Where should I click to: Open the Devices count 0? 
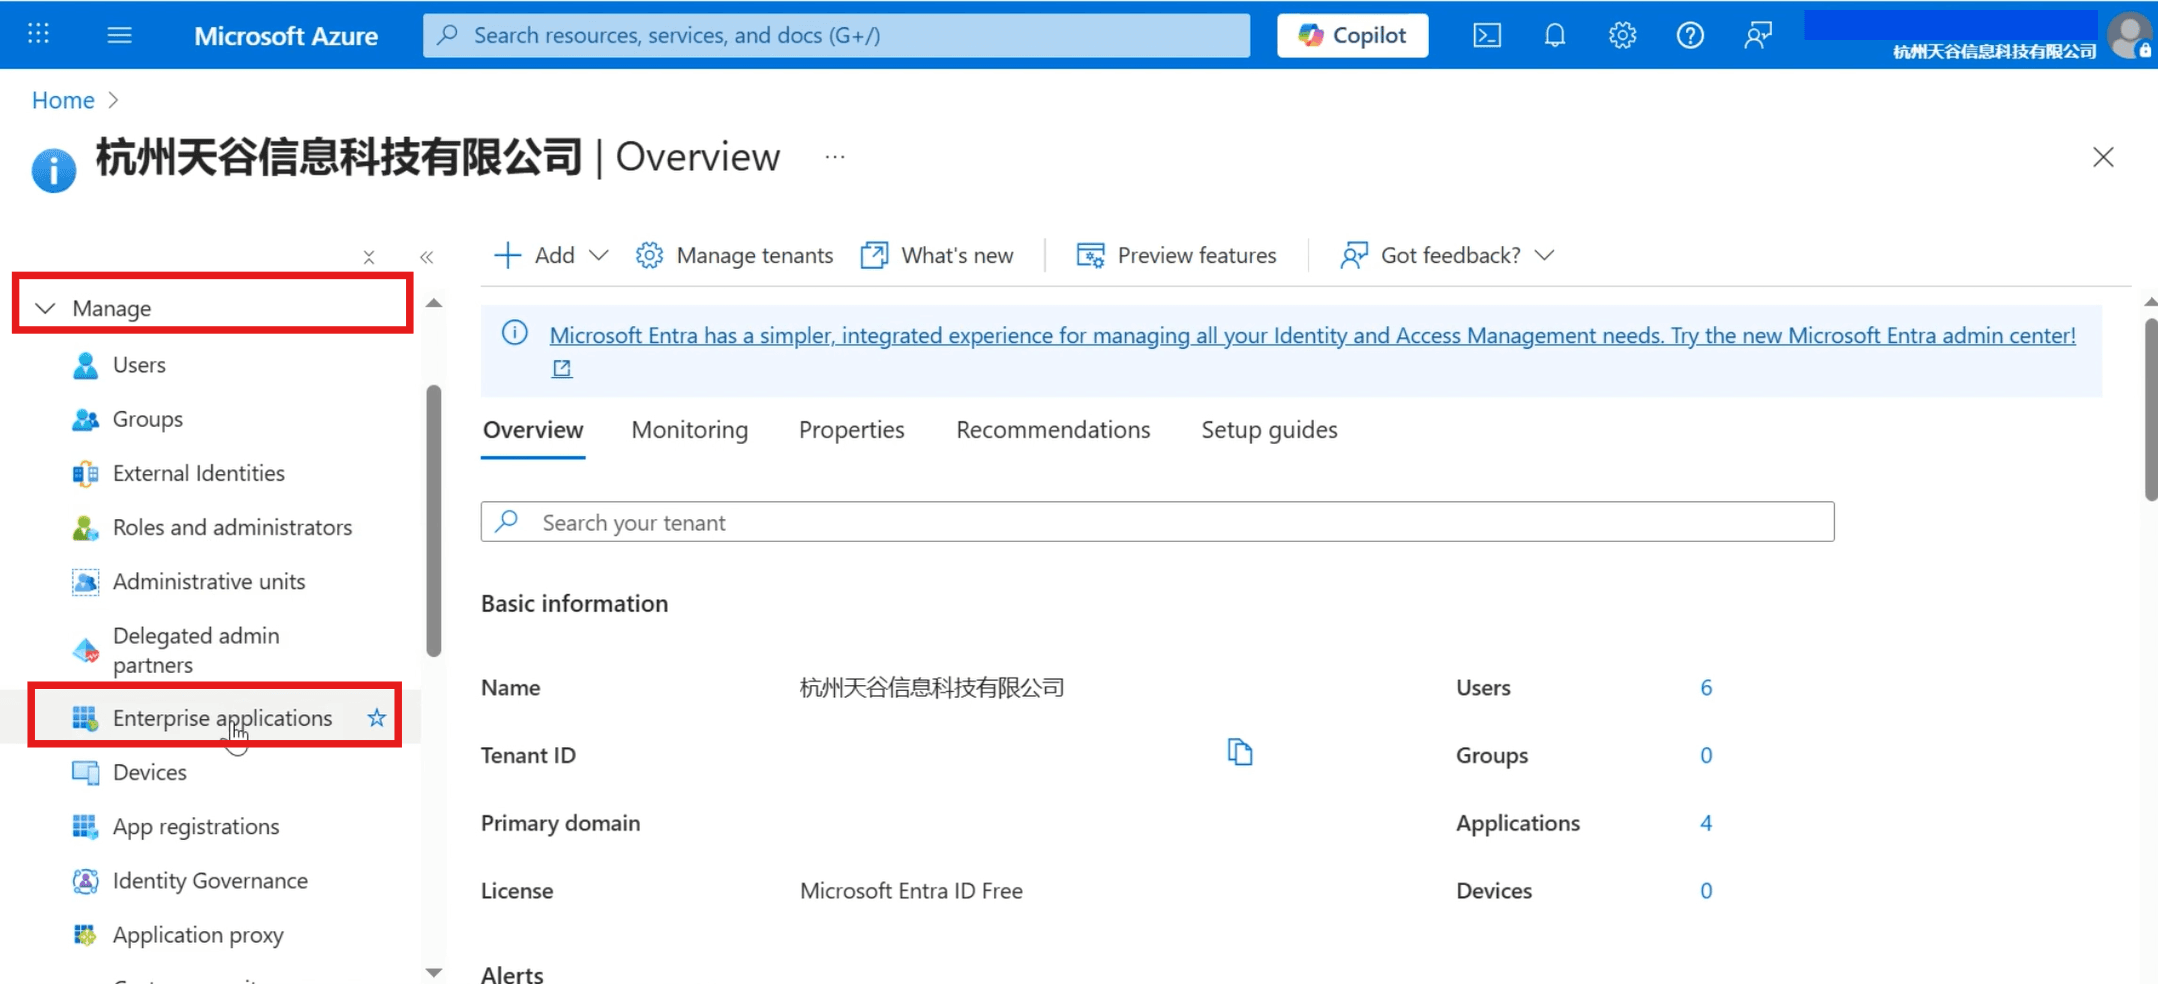[1706, 891]
